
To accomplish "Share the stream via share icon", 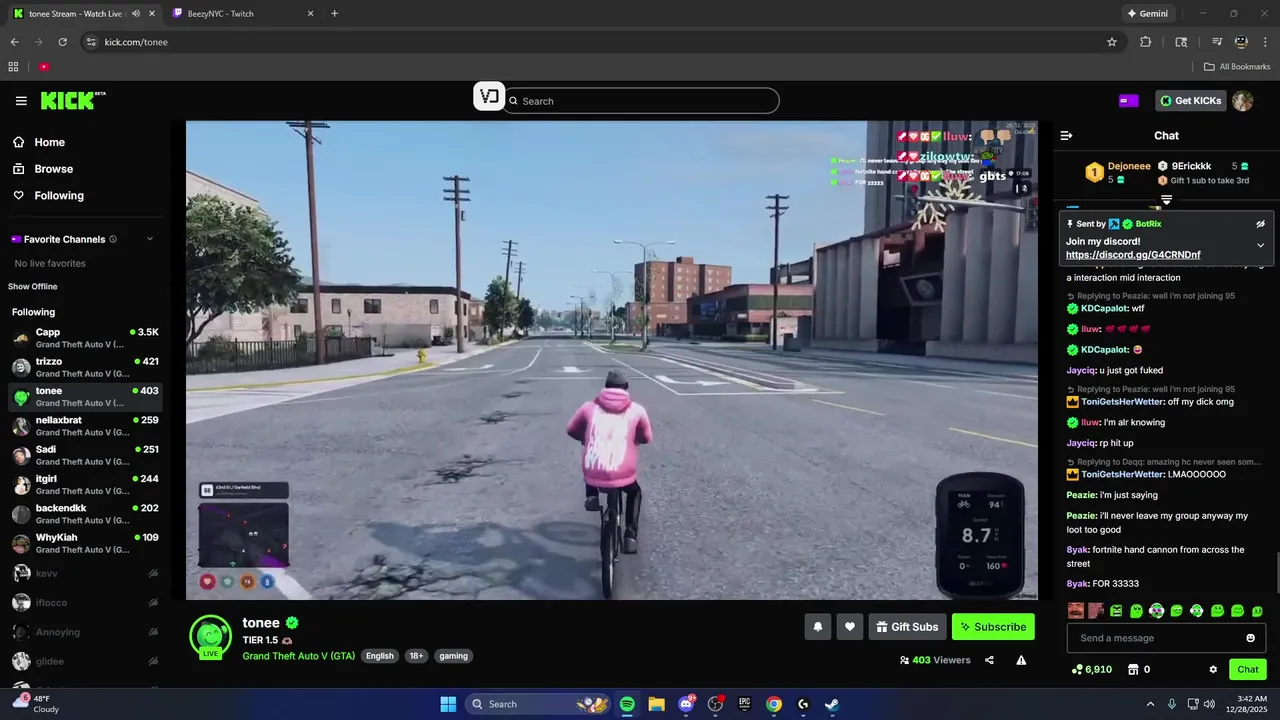I will 989,660.
